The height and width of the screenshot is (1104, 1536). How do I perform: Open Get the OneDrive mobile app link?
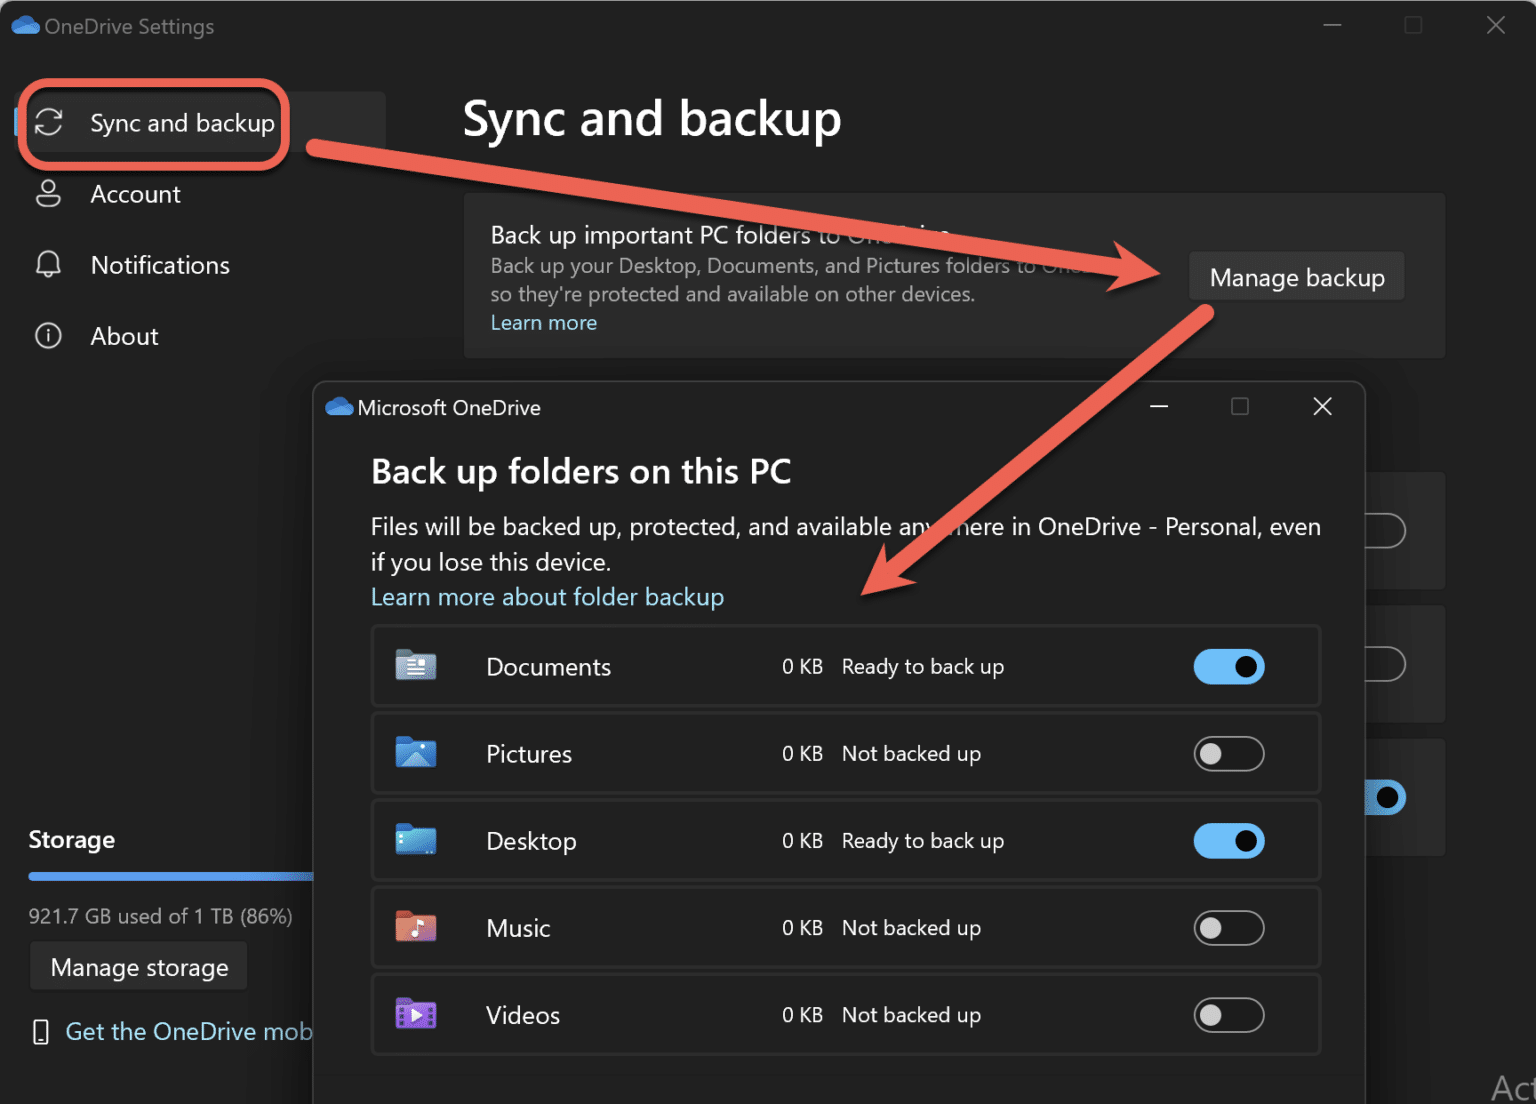(x=189, y=1031)
